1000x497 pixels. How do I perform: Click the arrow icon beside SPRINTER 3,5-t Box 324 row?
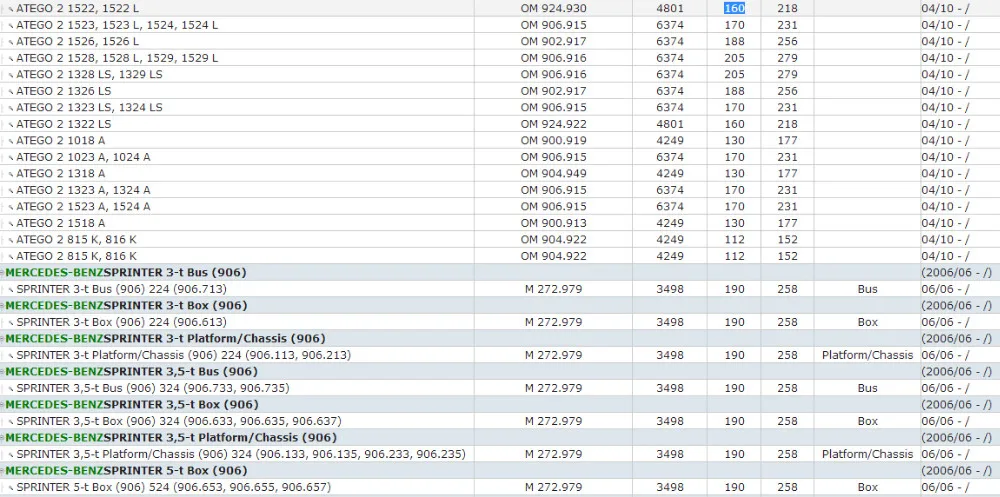[x=11, y=423]
